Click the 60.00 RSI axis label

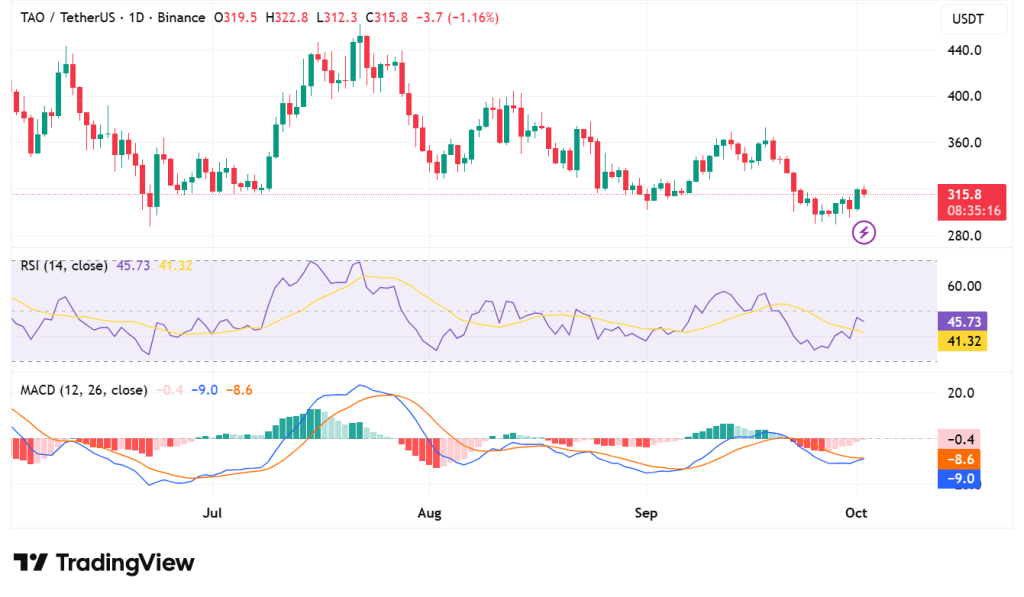(x=964, y=286)
